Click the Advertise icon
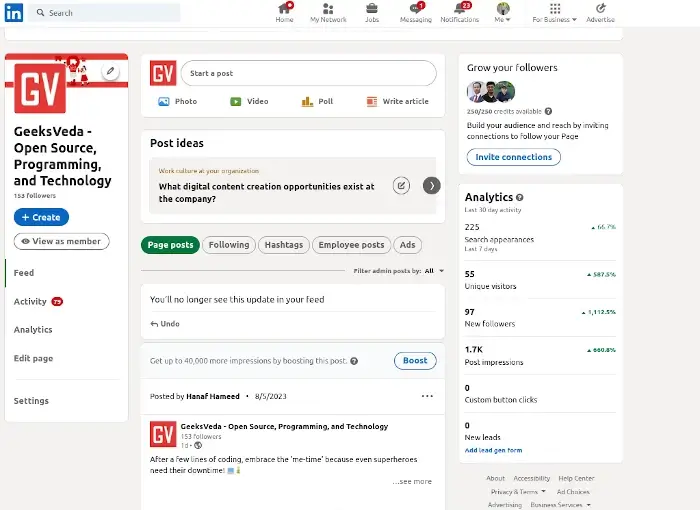 [x=600, y=13]
